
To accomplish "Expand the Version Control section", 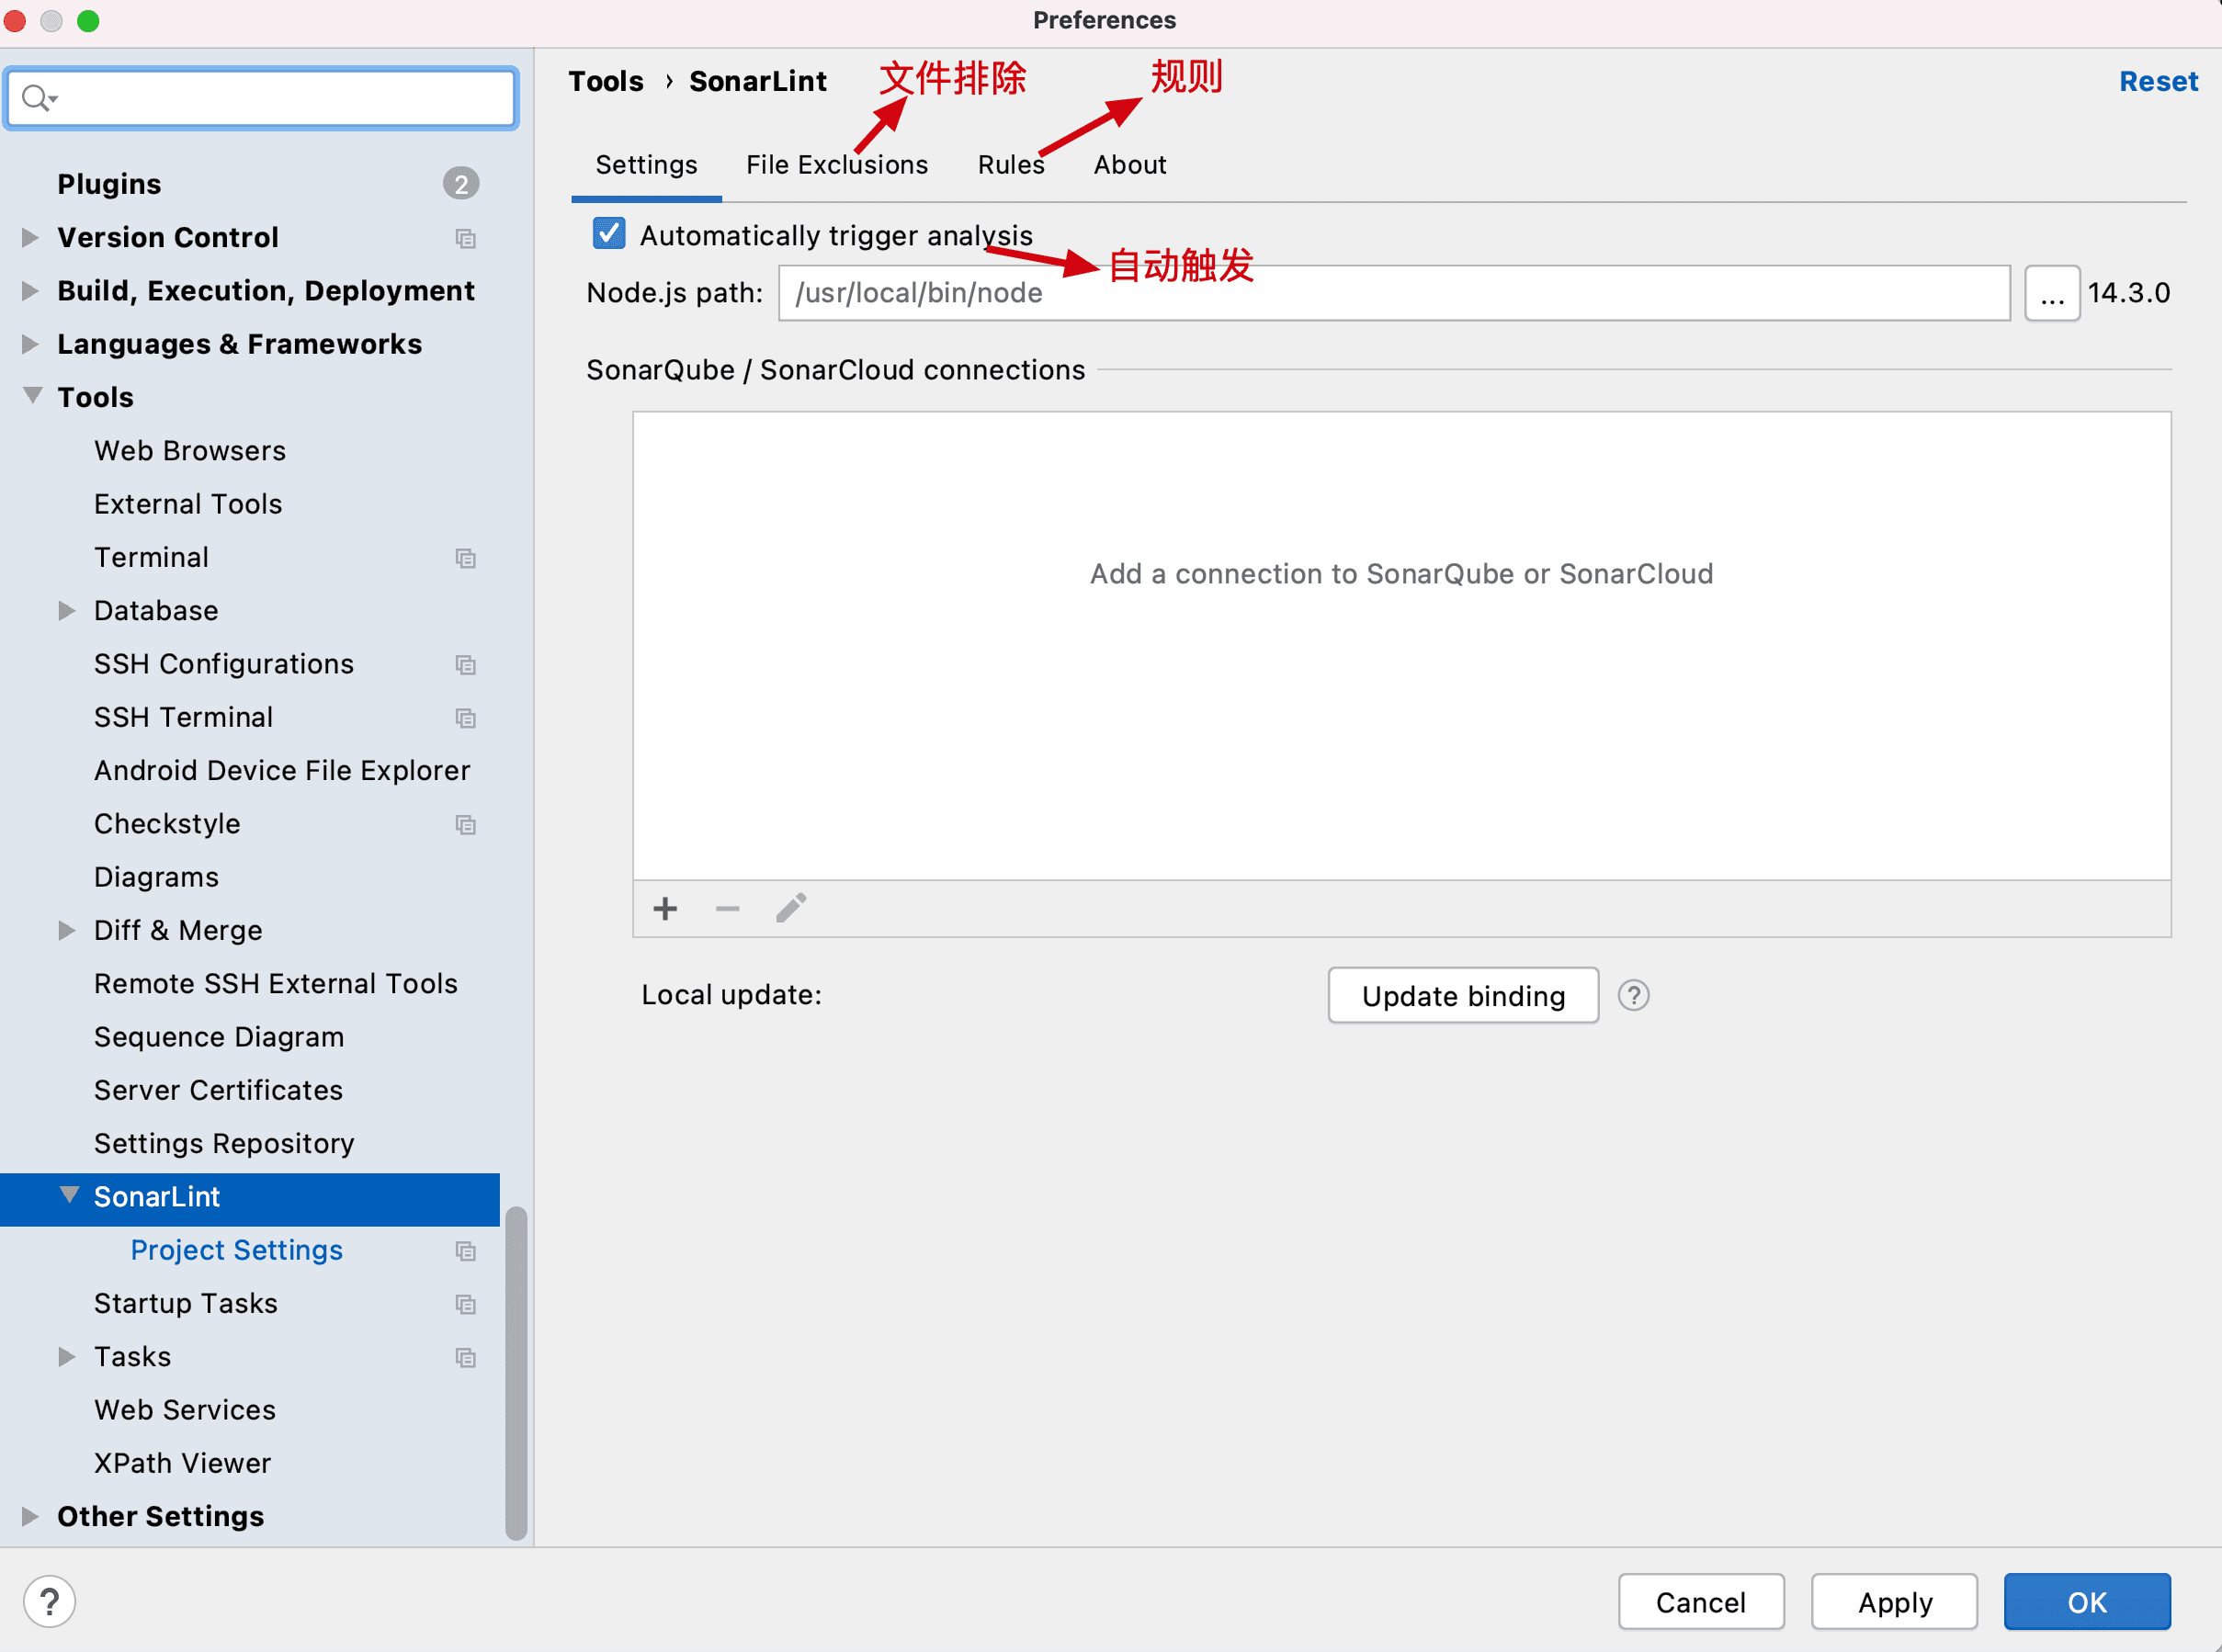I will coord(30,237).
